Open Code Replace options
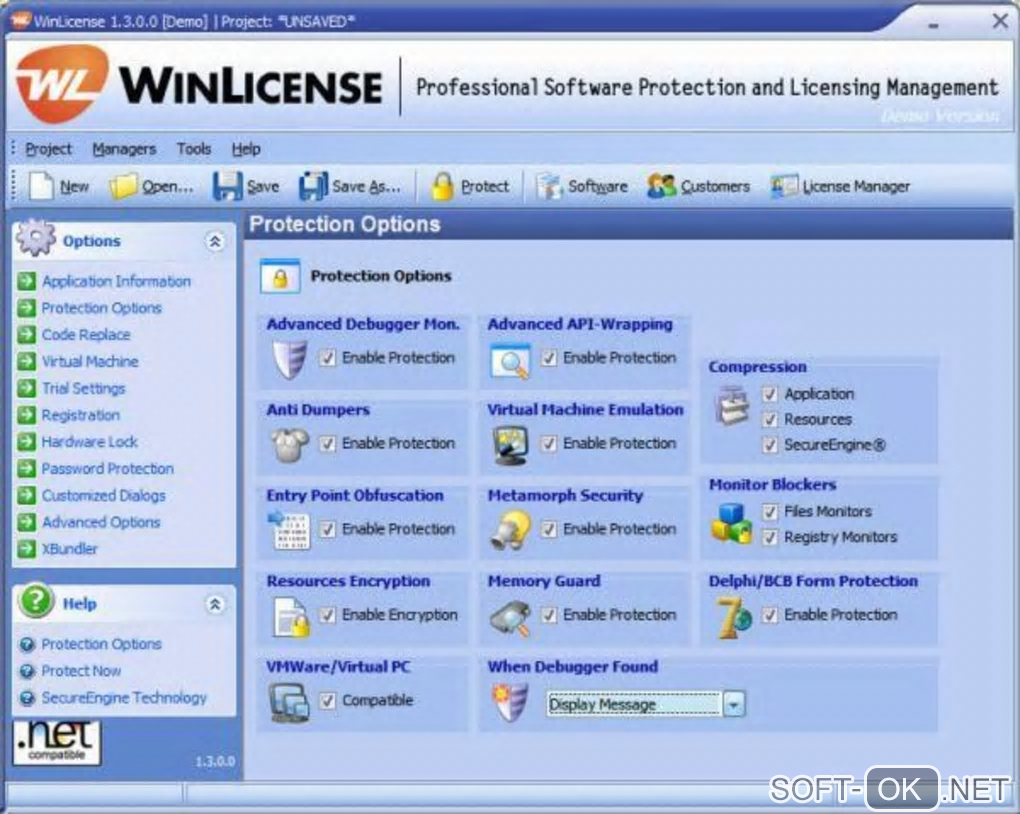Image resolution: width=1020 pixels, height=814 pixels. pos(86,335)
